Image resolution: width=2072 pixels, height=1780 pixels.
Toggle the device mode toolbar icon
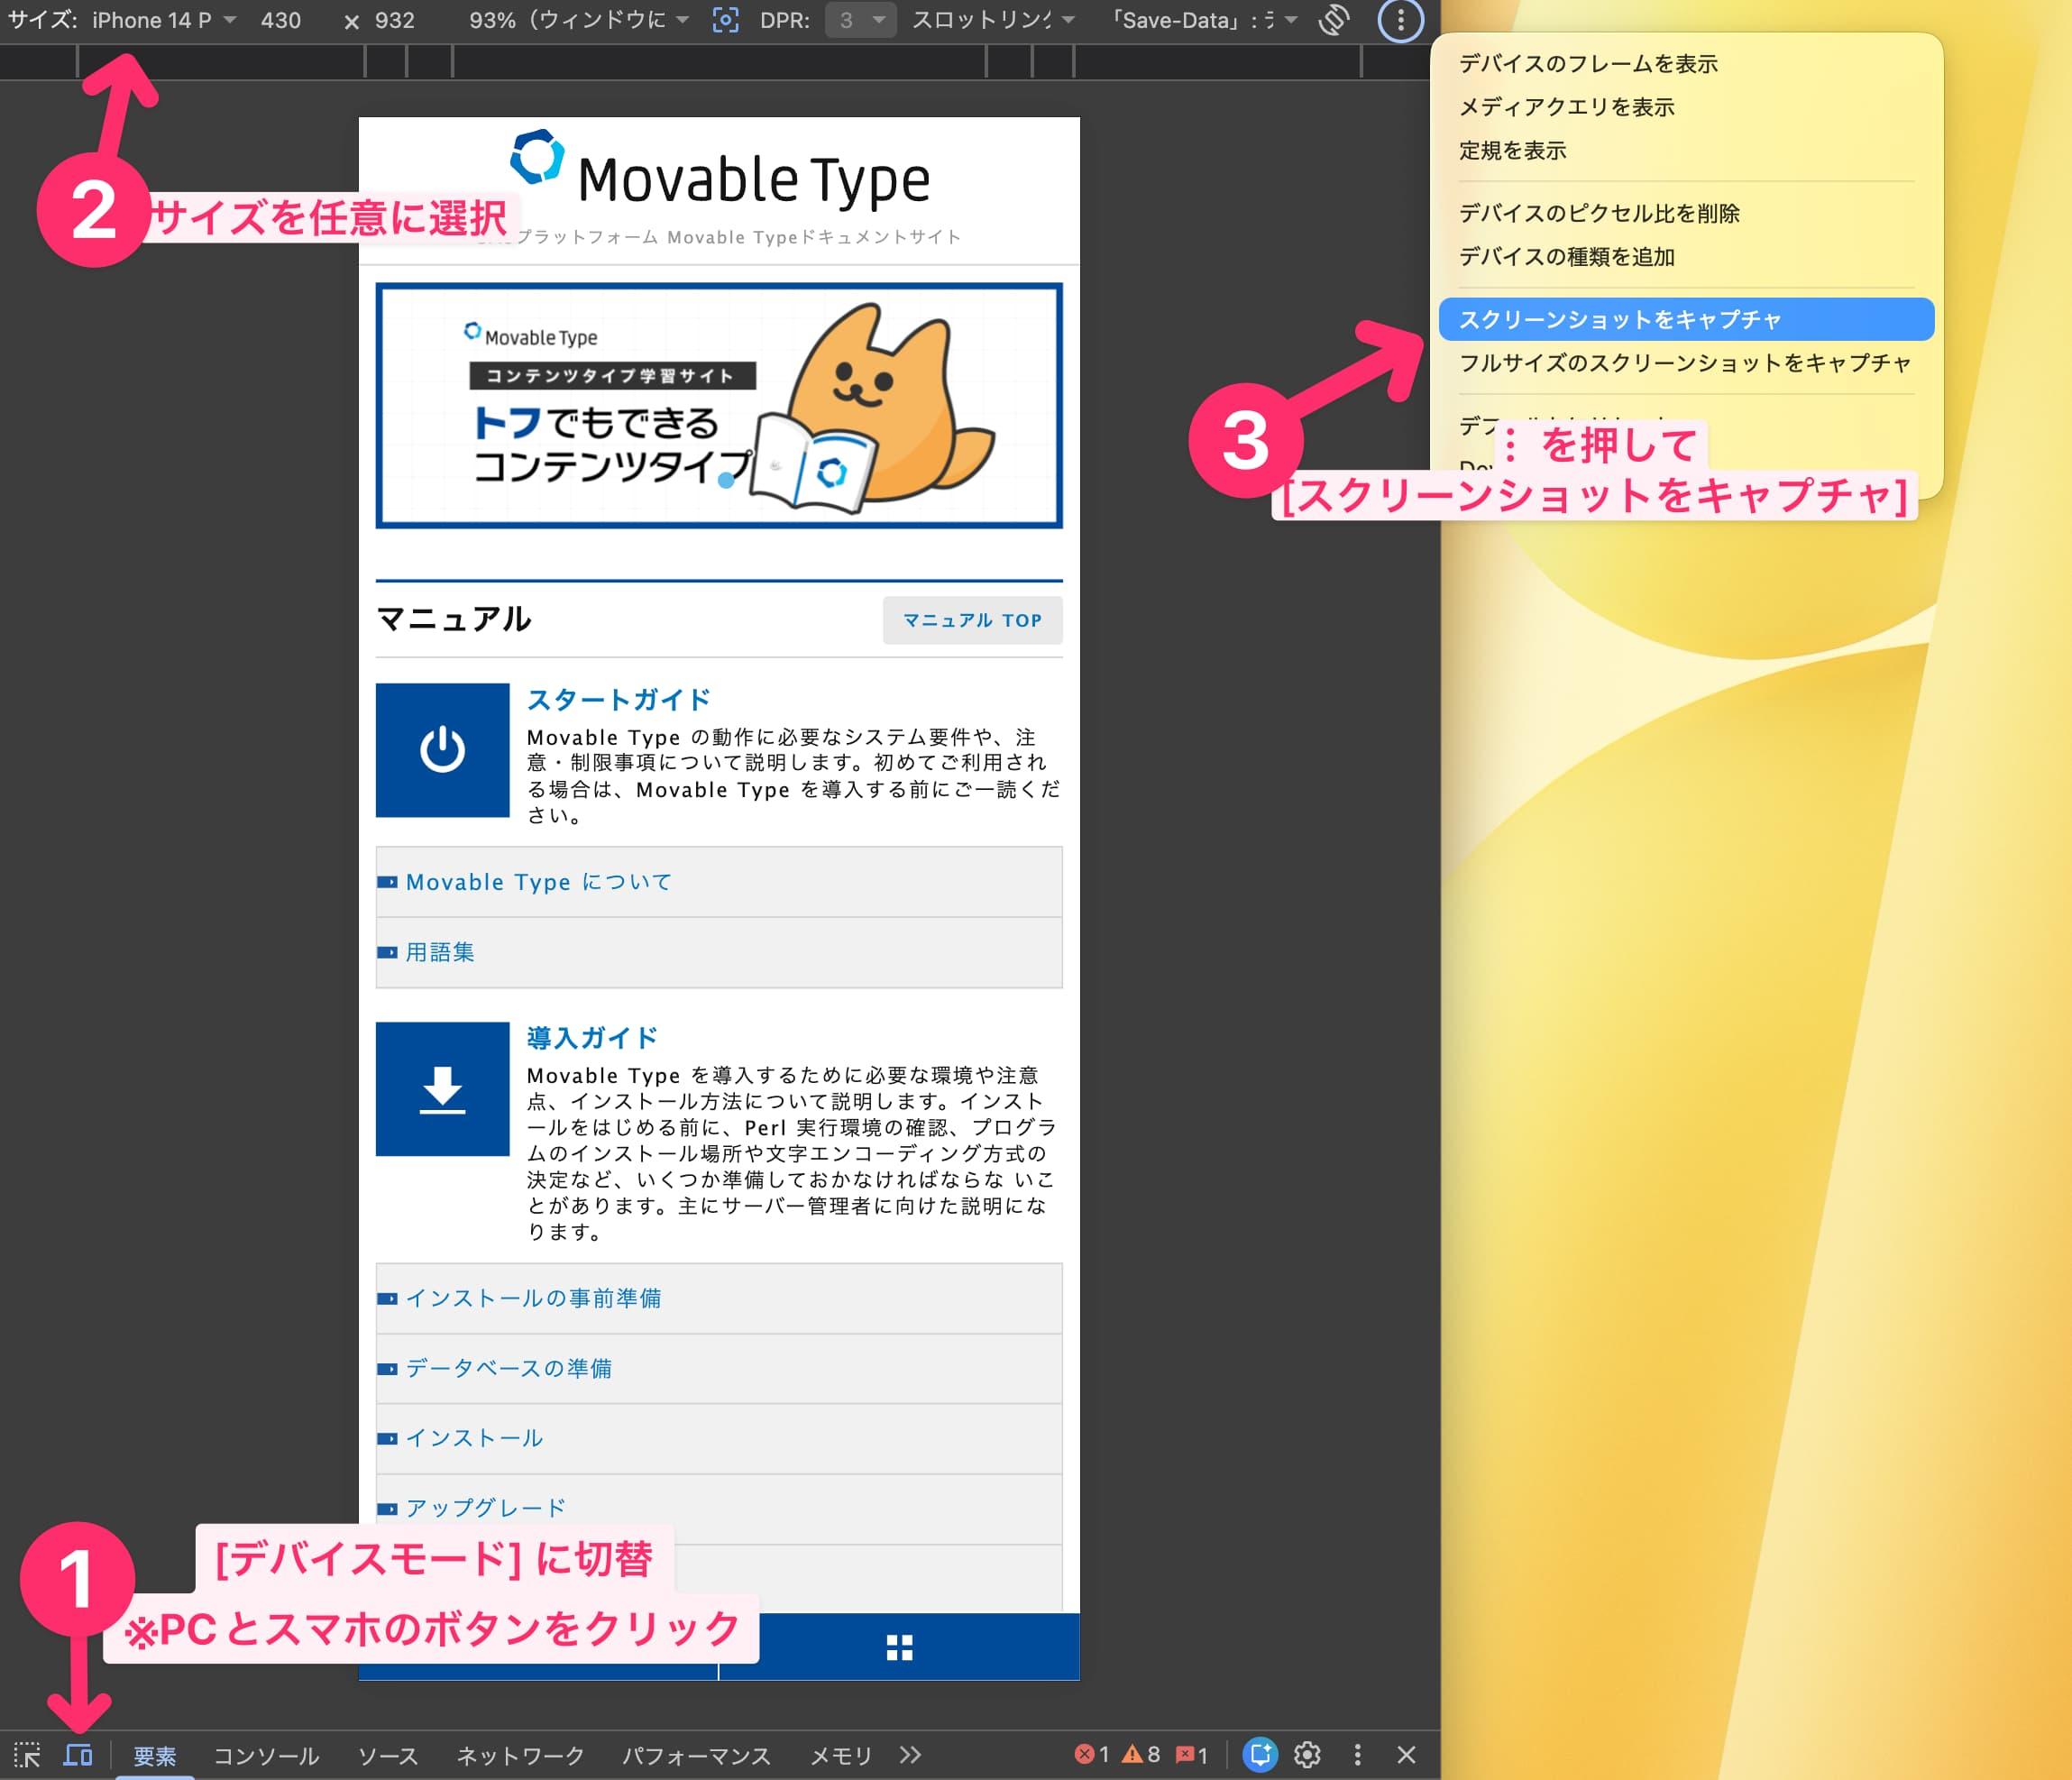(x=78, y=1755)
